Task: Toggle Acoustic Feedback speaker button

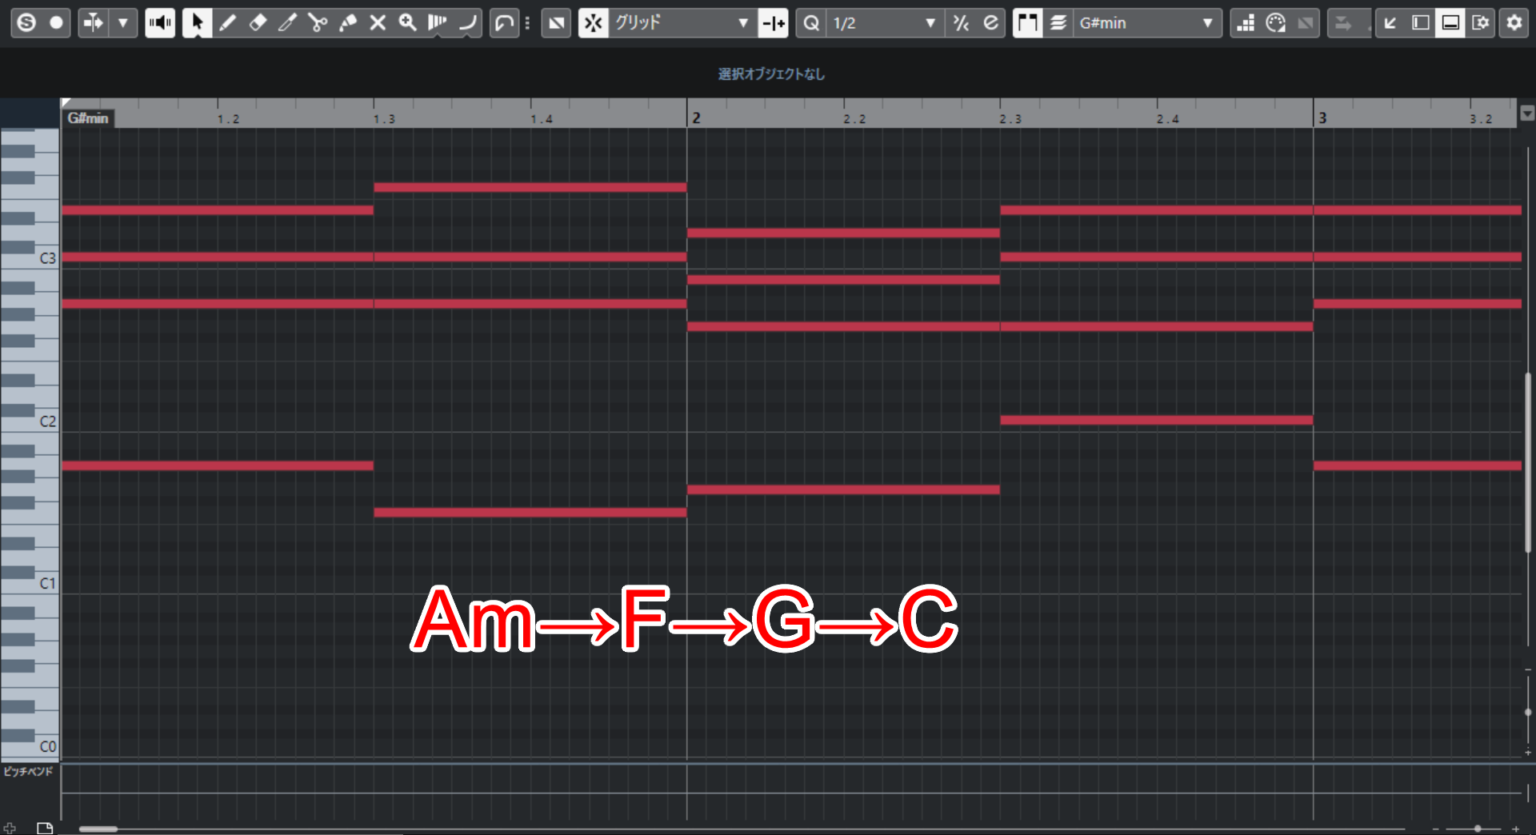Action: [160, 22]
